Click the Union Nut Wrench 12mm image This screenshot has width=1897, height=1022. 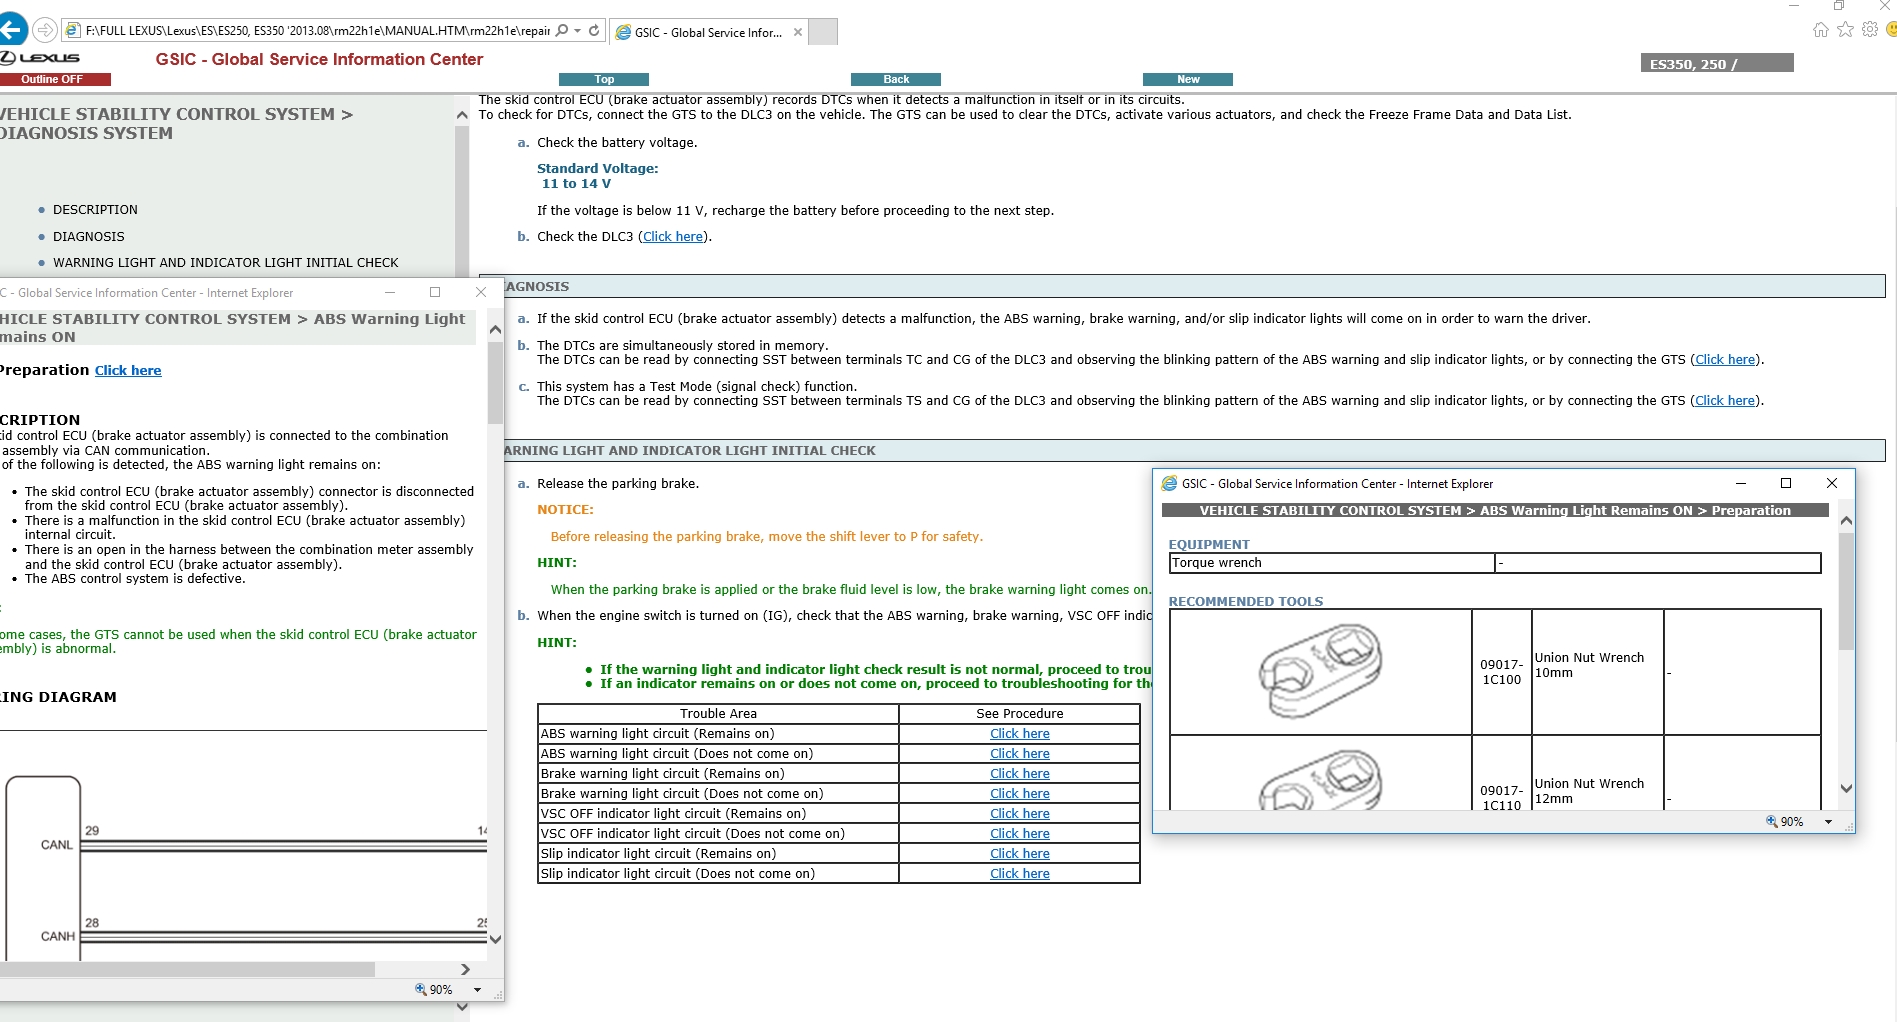pos(1321,780)
